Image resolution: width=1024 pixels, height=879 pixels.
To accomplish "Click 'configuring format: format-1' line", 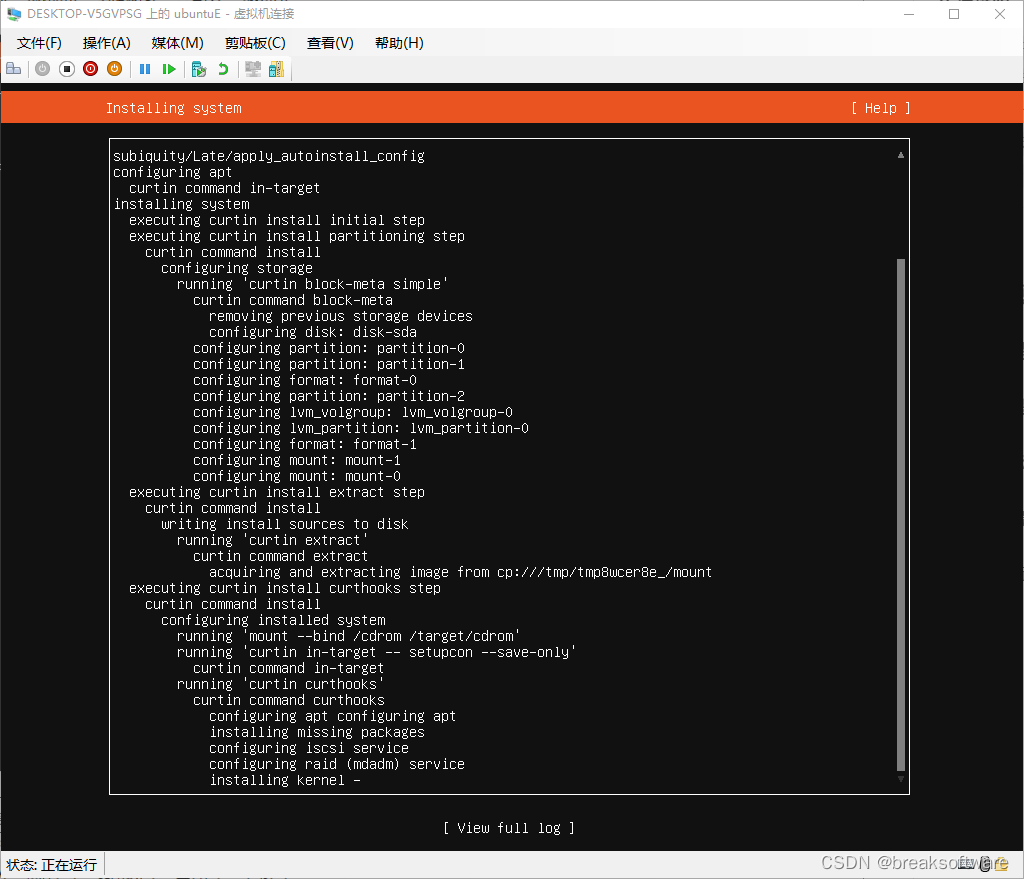I will [x=305, y=444].
